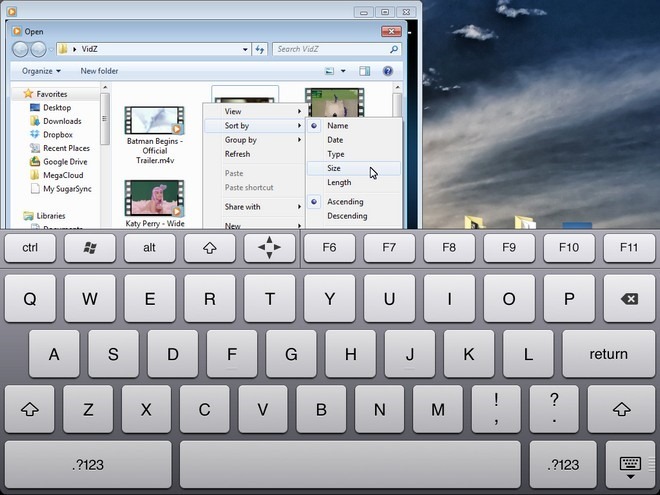Tap the right shift key beside the period
Screen dimensions: 660x495
tap(621, 409)
